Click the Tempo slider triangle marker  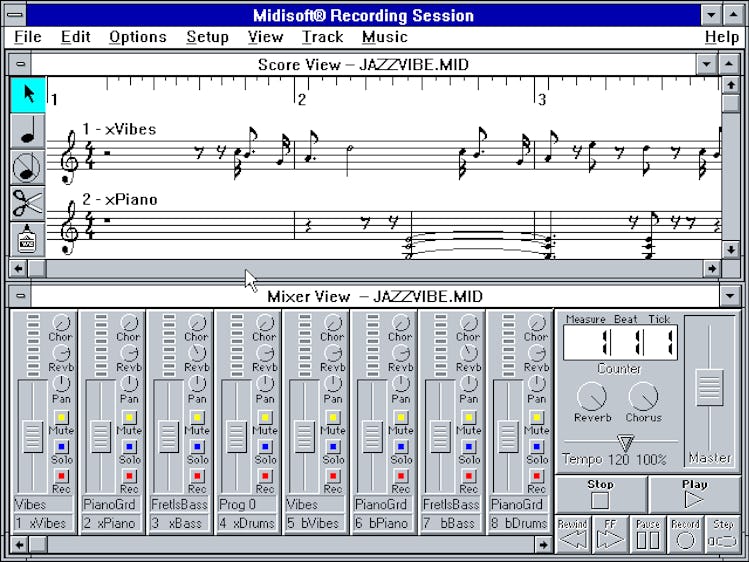coord(625,443)
